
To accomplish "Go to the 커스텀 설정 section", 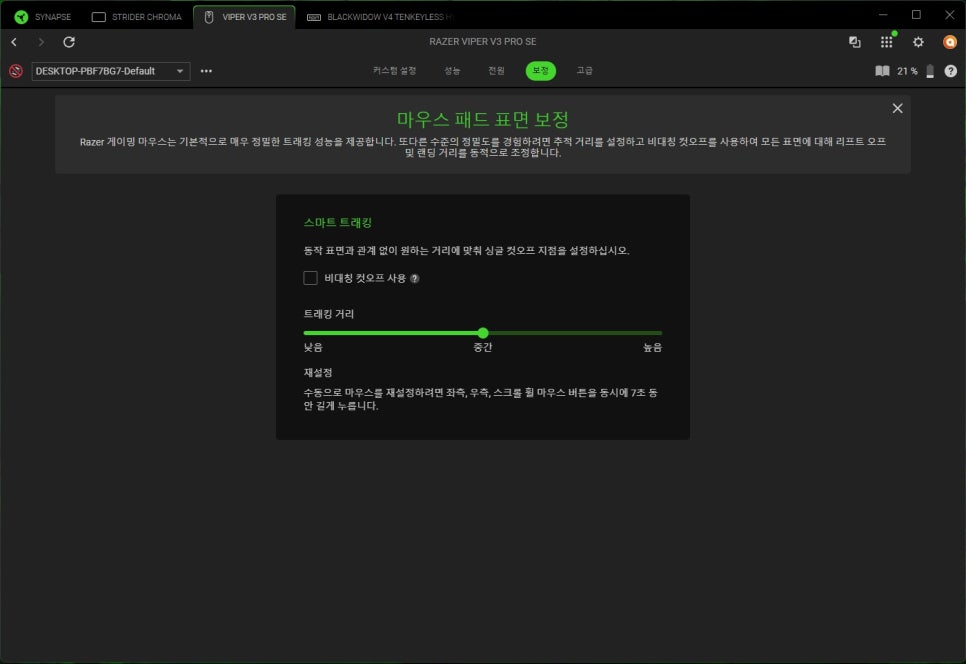I will point(394,71).
